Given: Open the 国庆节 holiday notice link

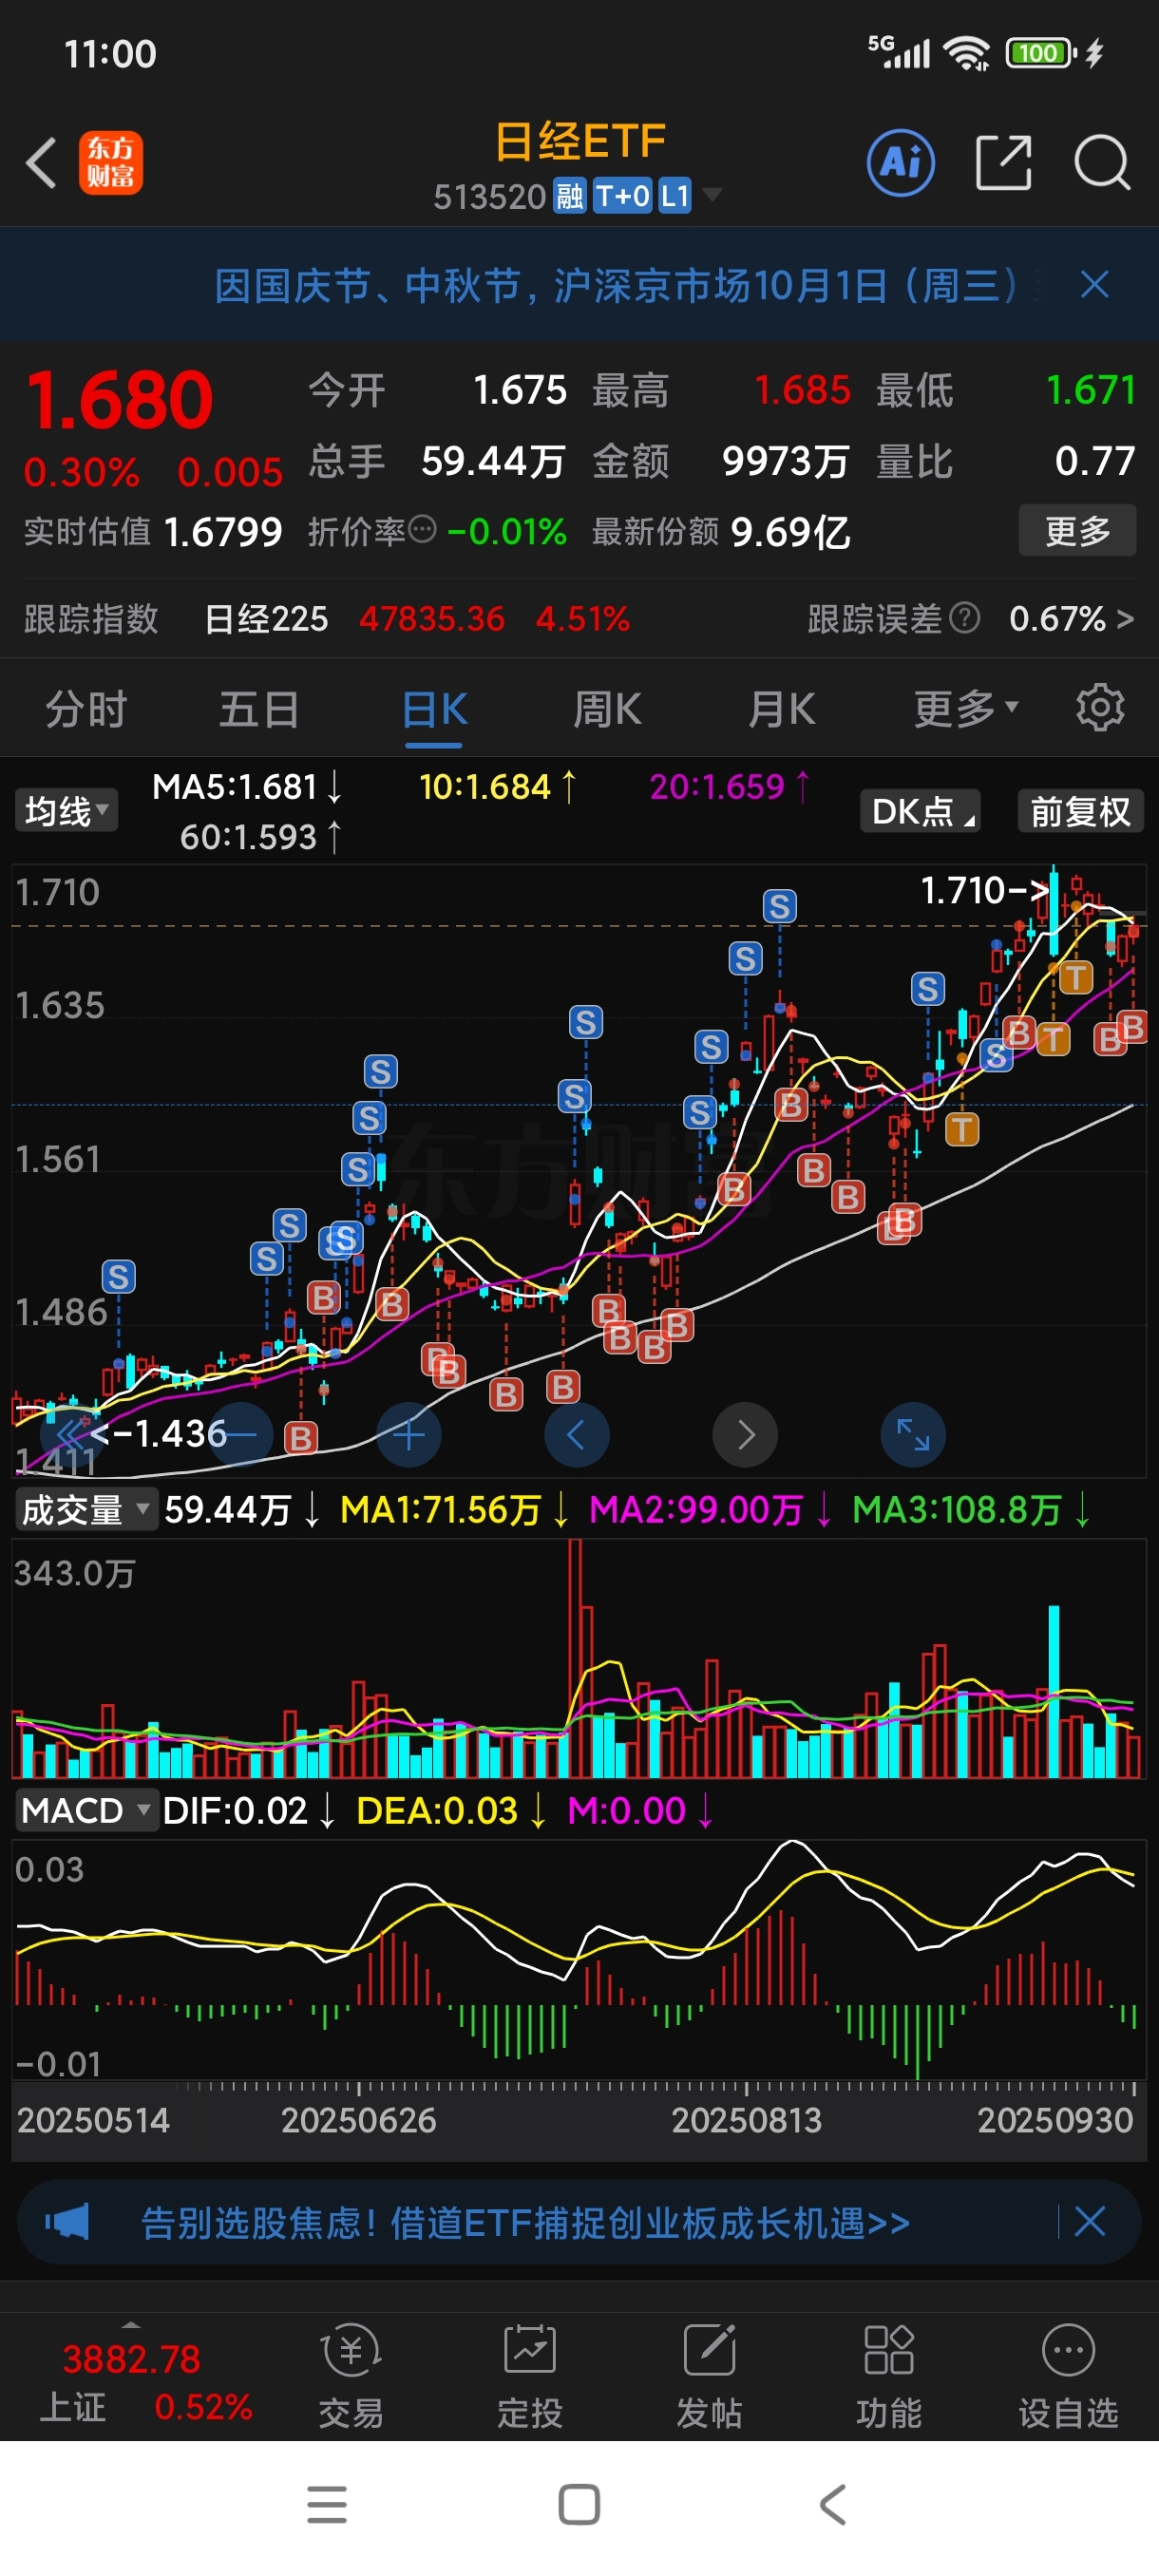Looking at the screenshot, I should click(616, 285).
